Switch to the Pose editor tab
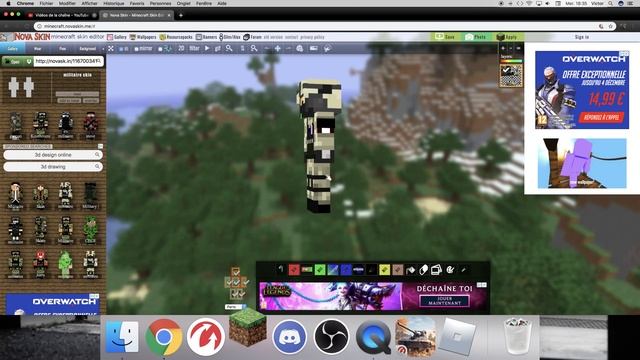Image resolution: width=640 pixels, height=360 pixels. pos(62,49)
